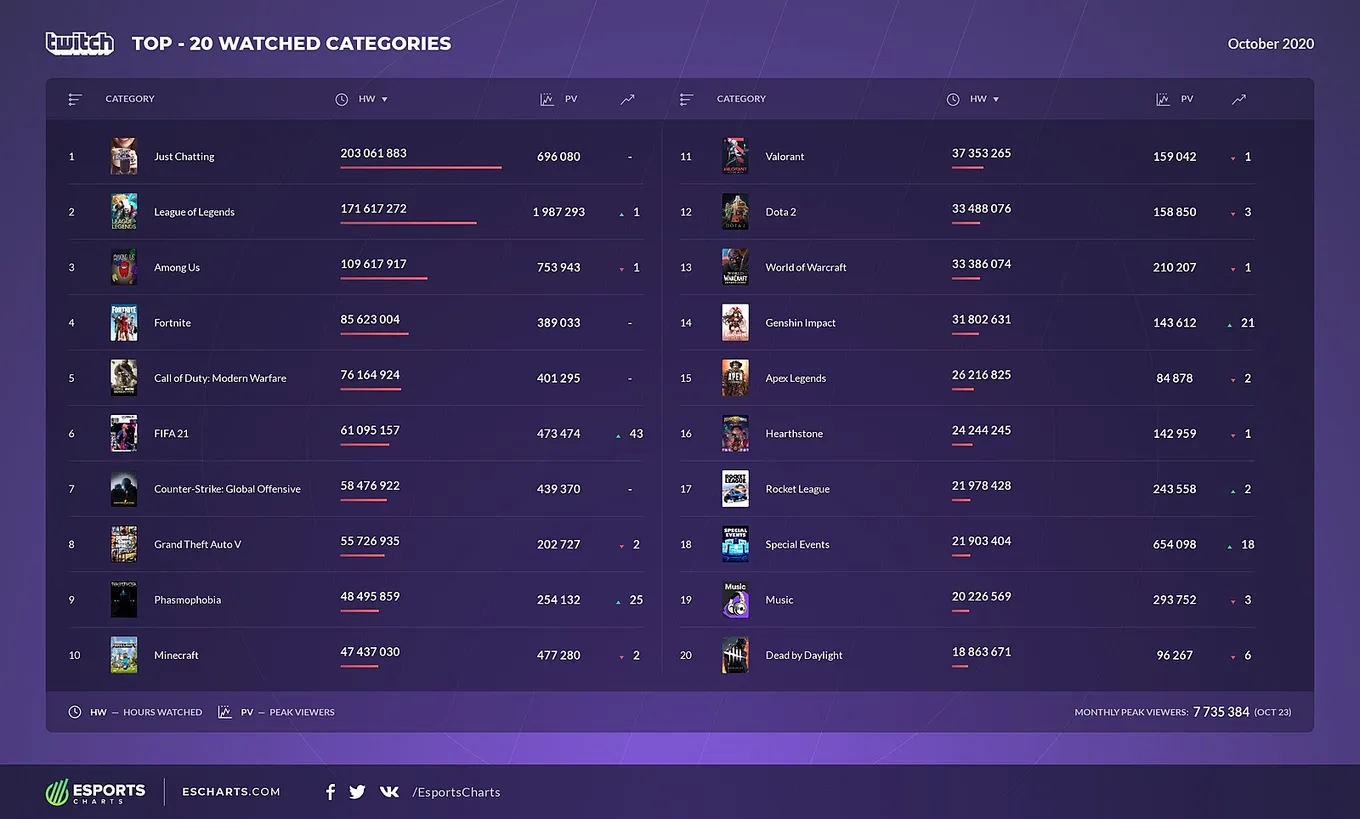Visit the ESCHARTS.COM link

[231, 792]
